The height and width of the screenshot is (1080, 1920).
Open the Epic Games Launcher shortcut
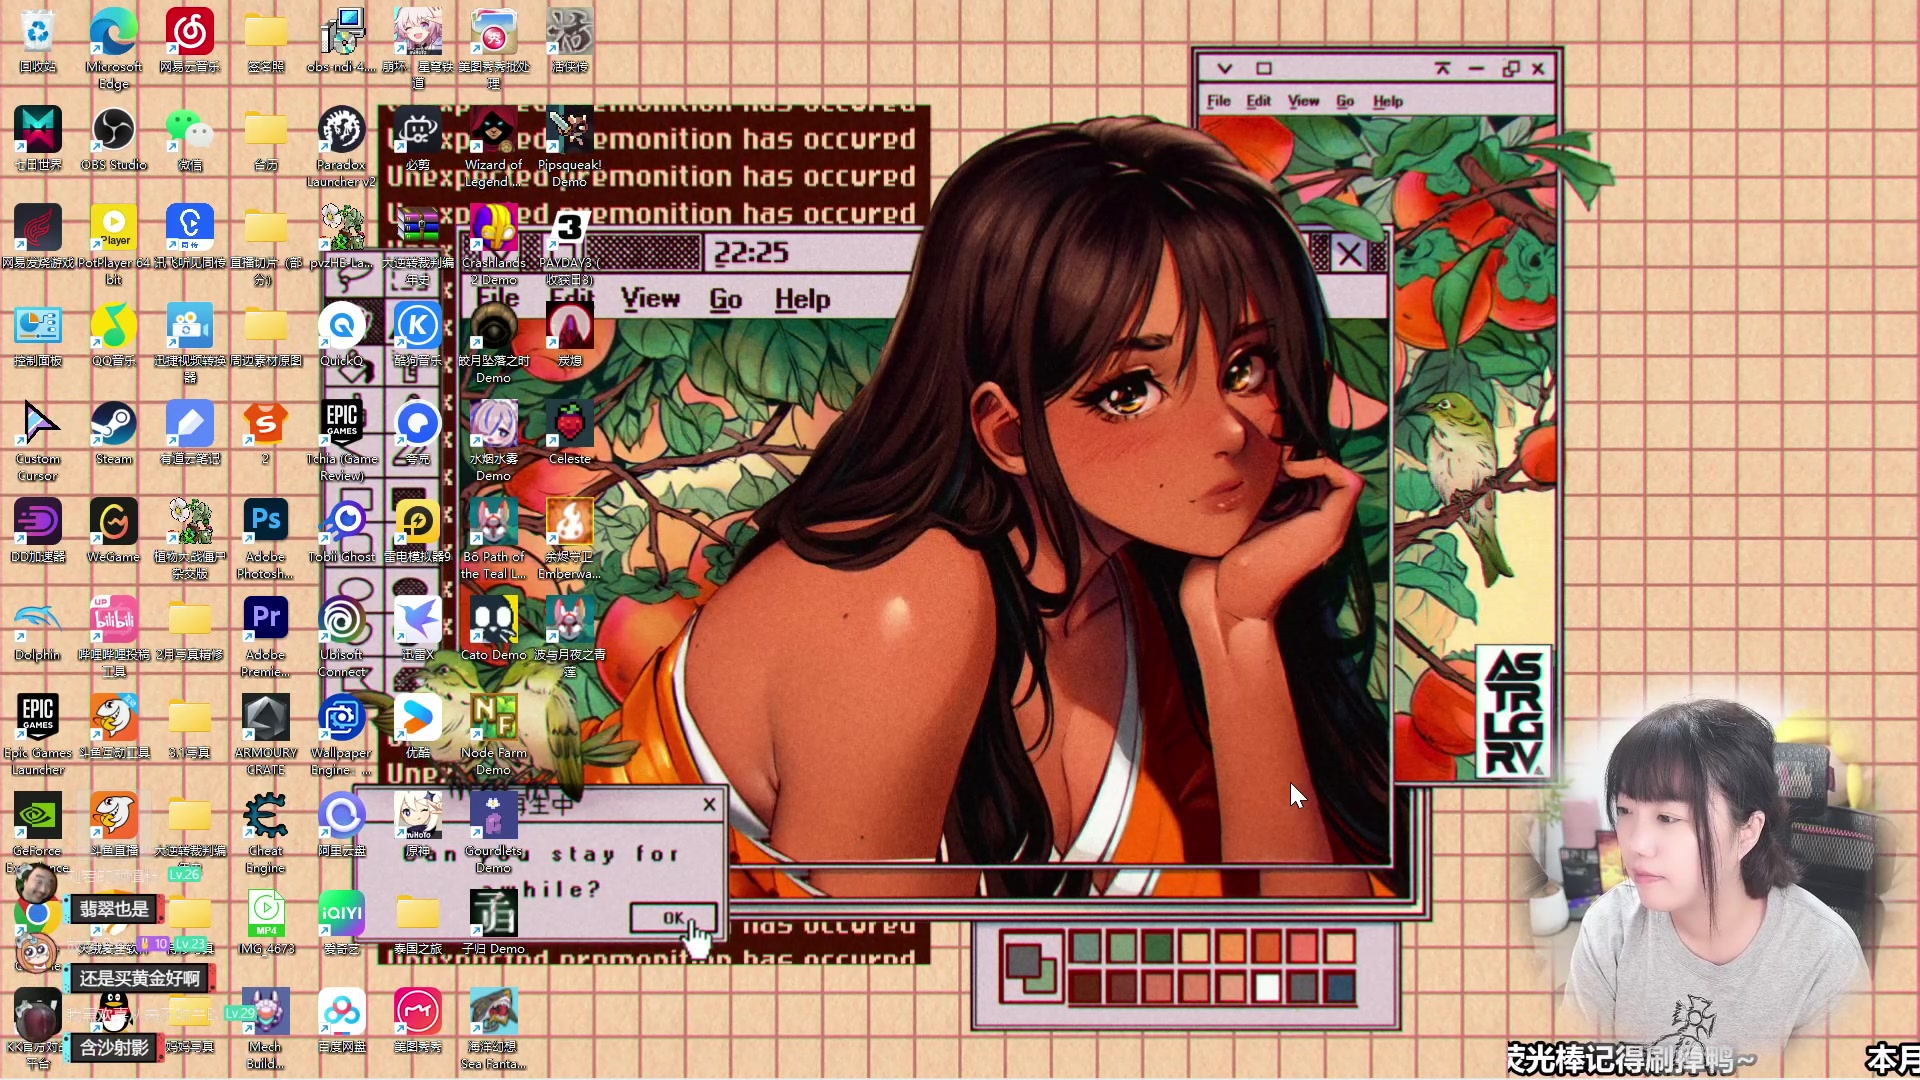point(38,718)
